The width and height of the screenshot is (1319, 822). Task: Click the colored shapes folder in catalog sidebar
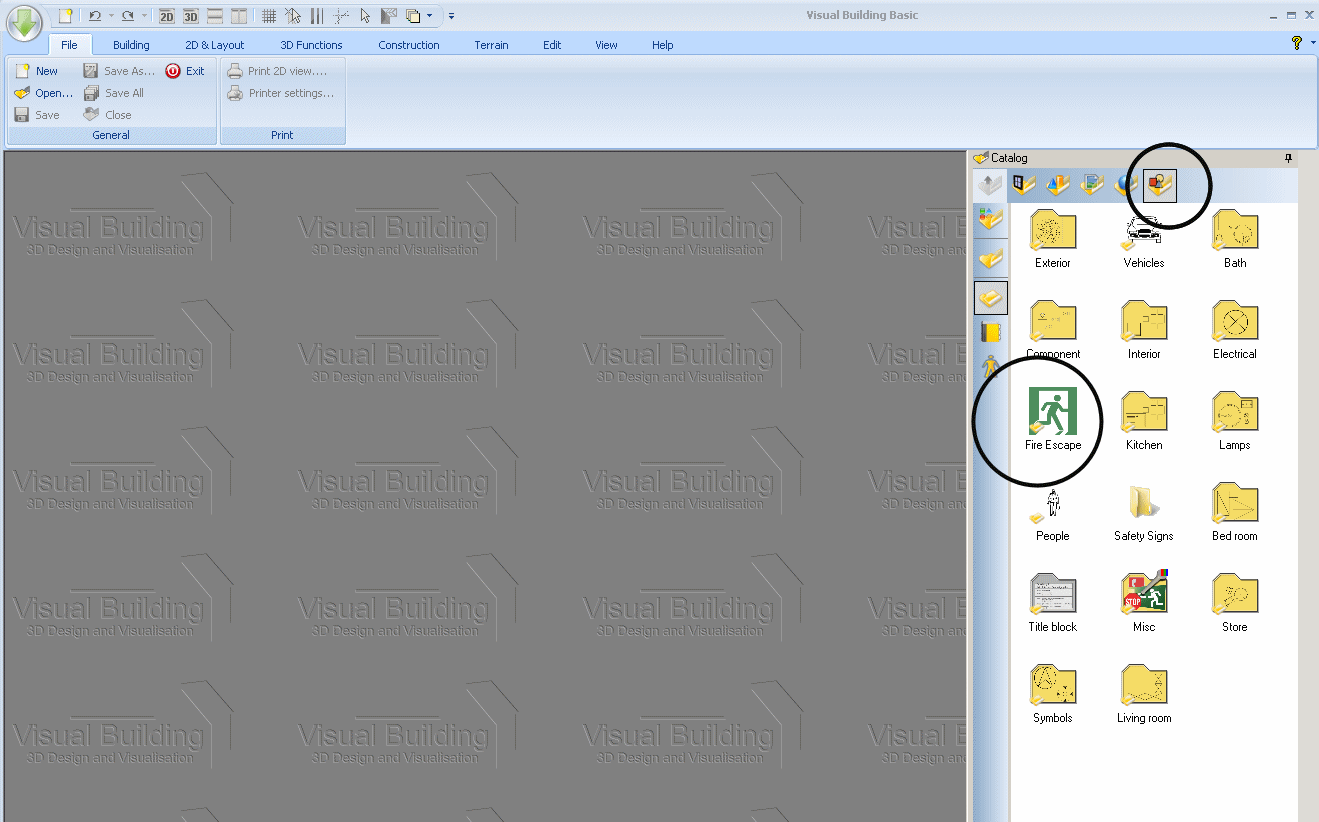click(x=990, y=220)
